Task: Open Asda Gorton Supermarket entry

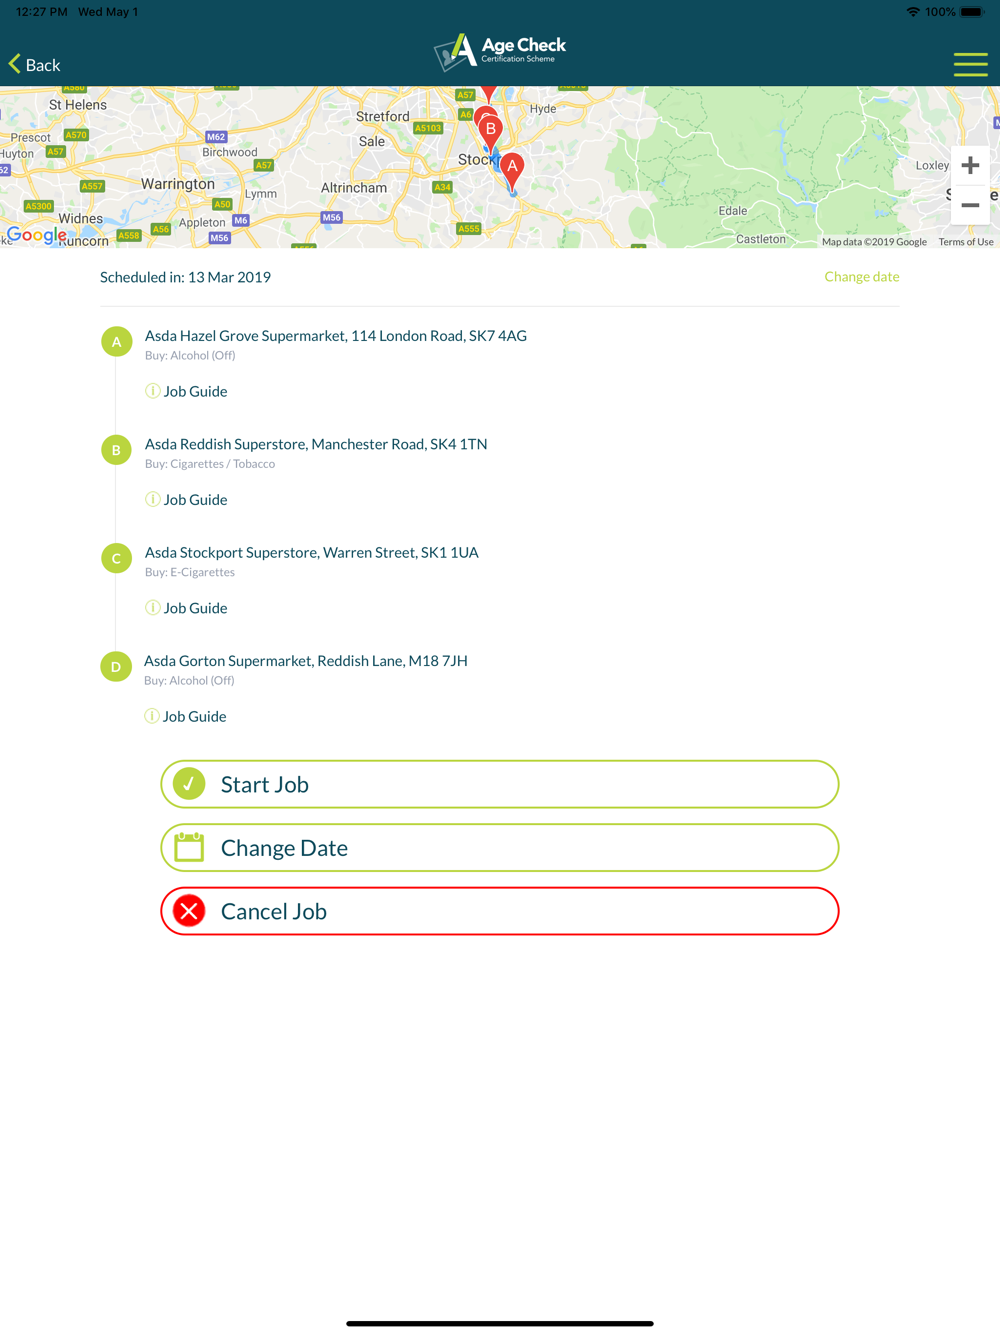Action: tap(306, 661)
